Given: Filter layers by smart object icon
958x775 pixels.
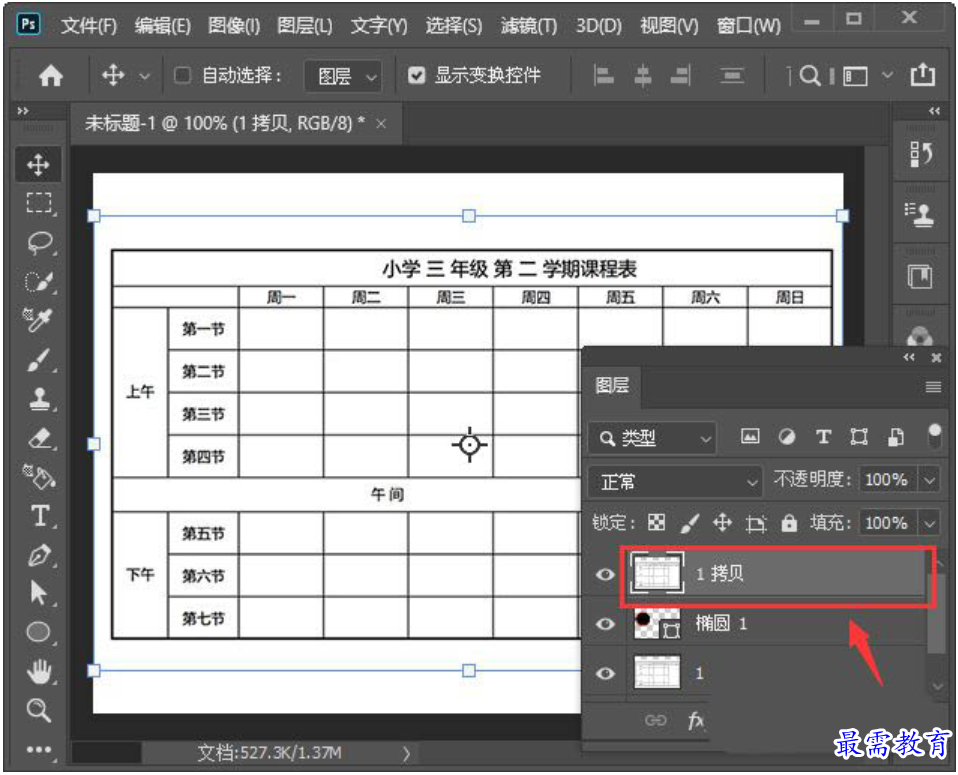Looking at the screenshot, I should click(x=895, y=436).
